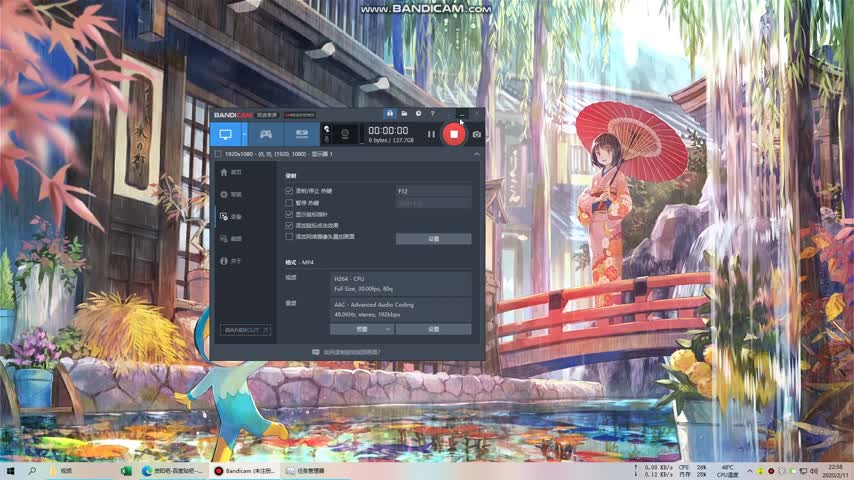
Task: Click the pause hotkey input field
Action: [434, 203]
